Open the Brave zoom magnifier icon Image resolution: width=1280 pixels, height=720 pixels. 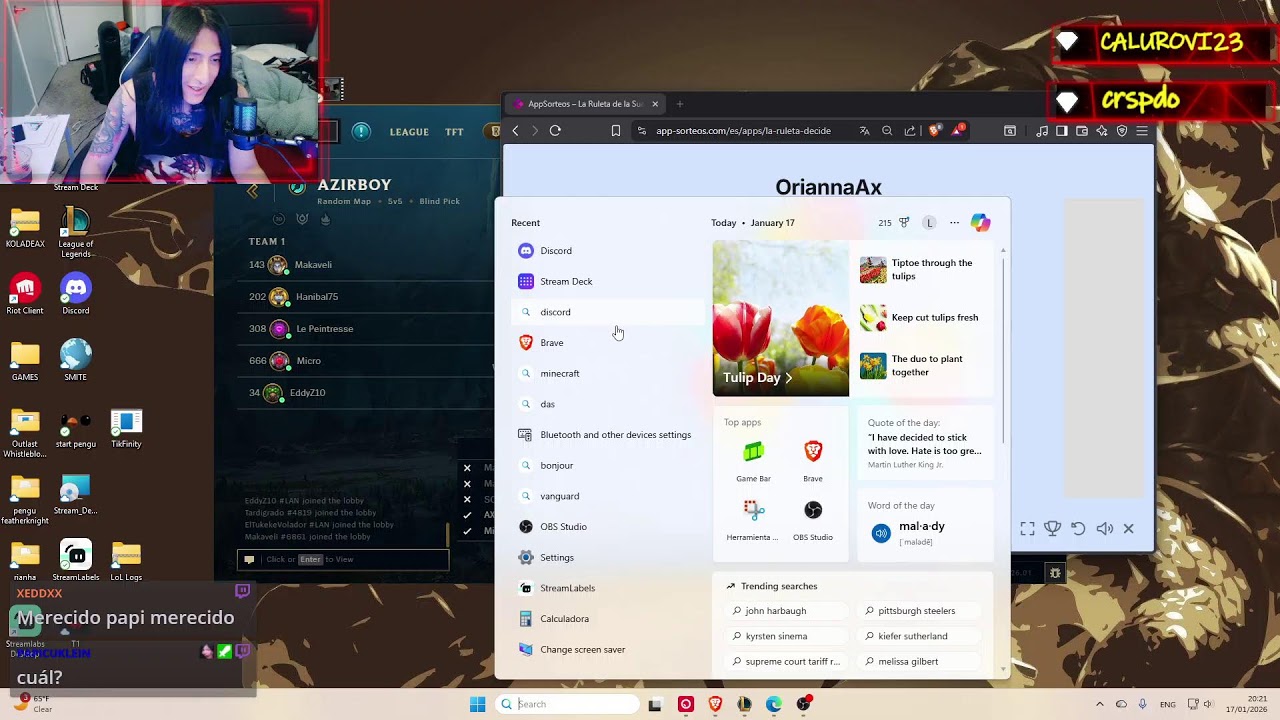[887, 130]
